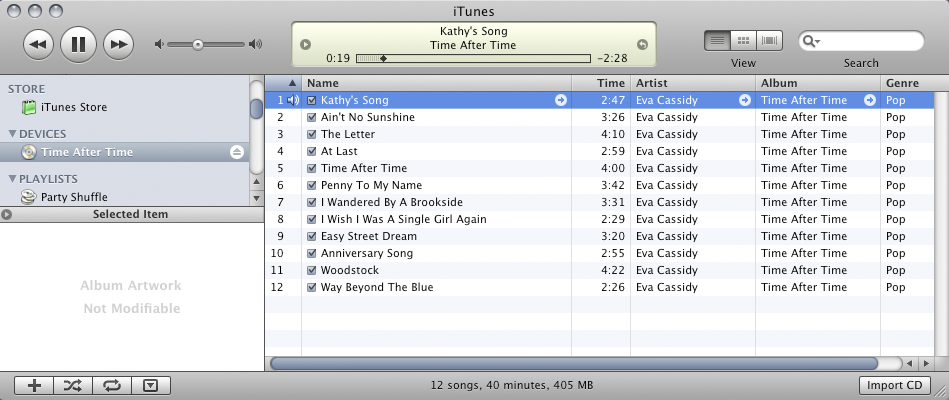This screenshot has height=400, width=949.
Task: Go back to the previous track
Action: [37, 44]
